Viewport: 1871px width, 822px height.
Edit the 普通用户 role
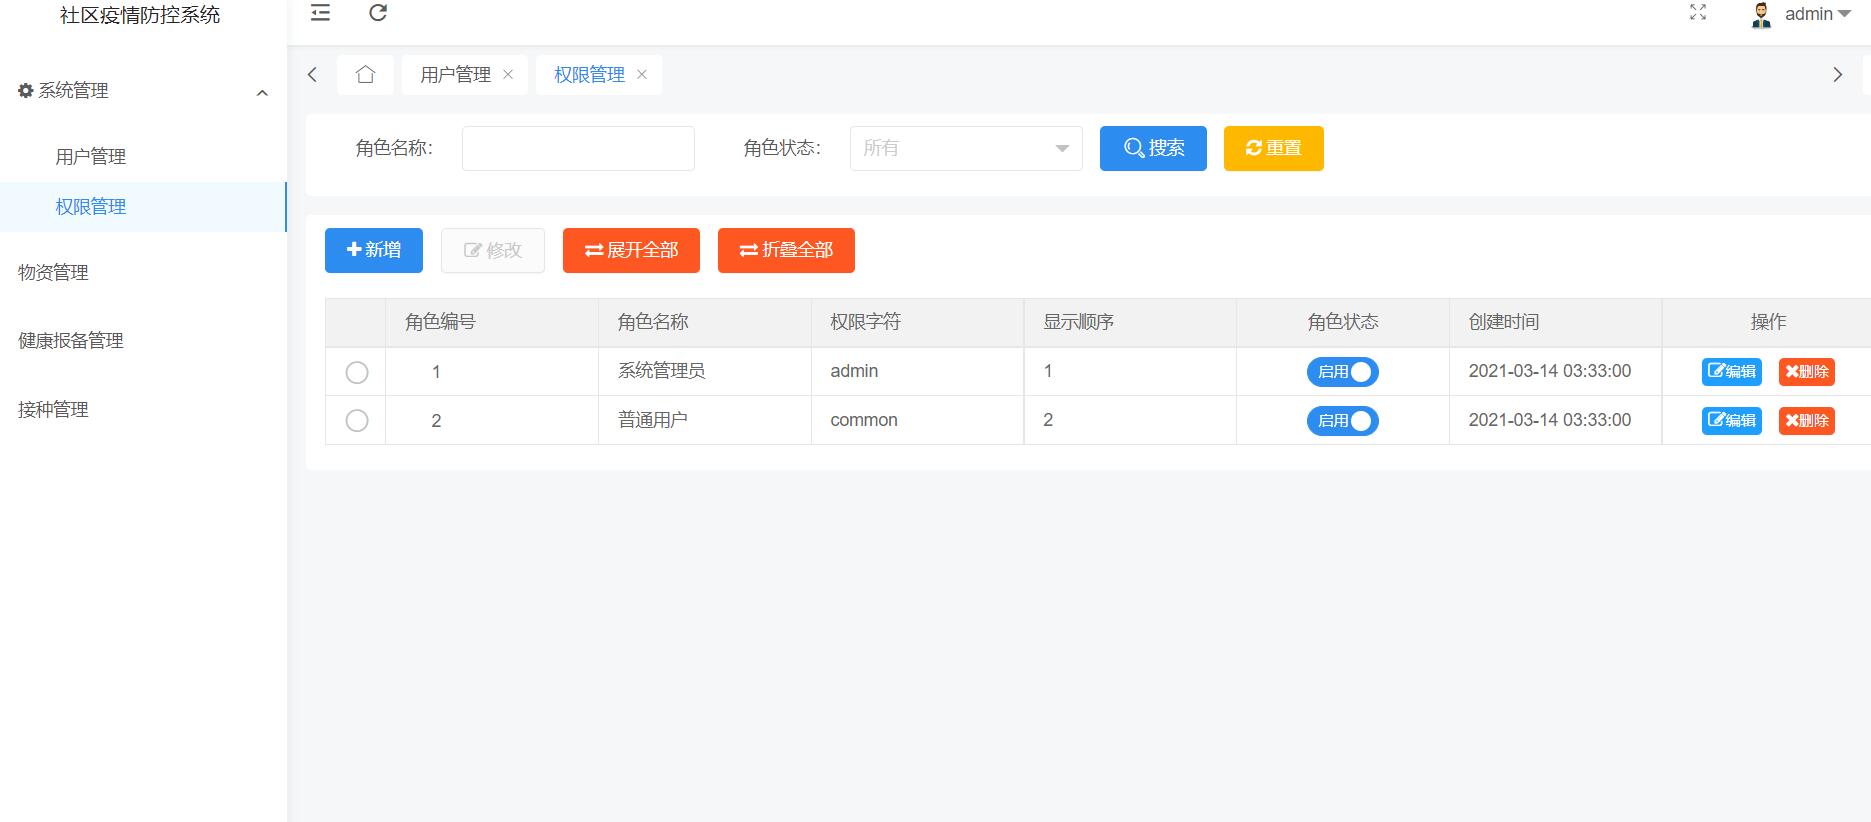tap(1732, 421)
